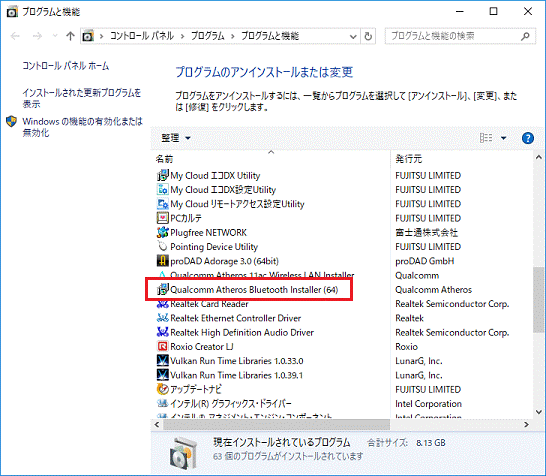Click the アップデートナビ icon
The width and height of the screenshot is (546, 476).
(x=163, y=389)
